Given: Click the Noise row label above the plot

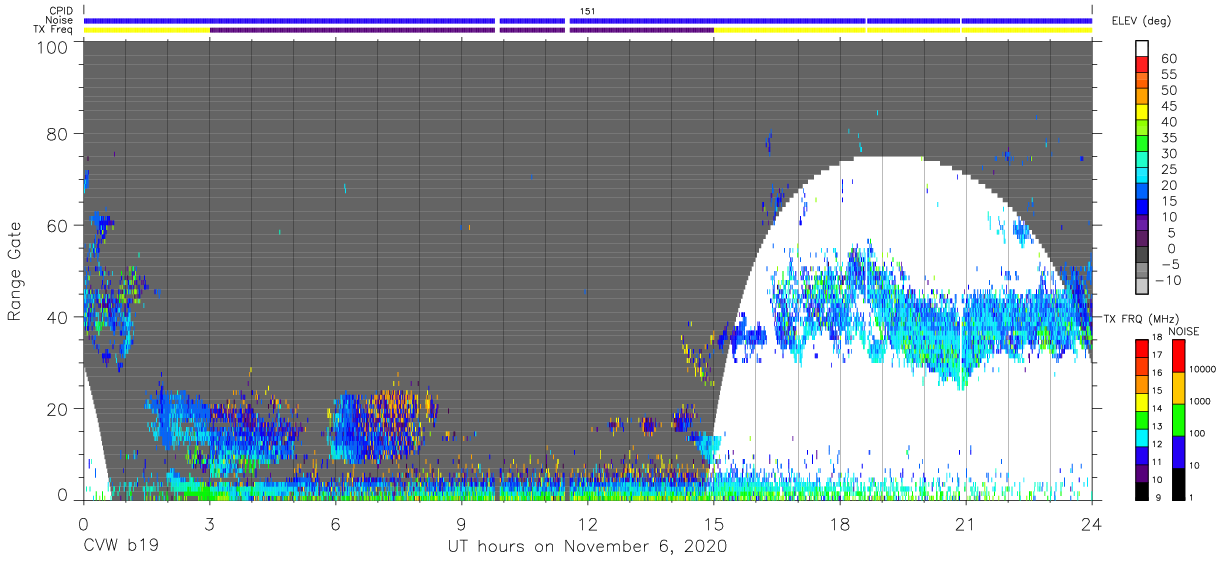Looking at the screenshot, I should (x=59, y=20).
